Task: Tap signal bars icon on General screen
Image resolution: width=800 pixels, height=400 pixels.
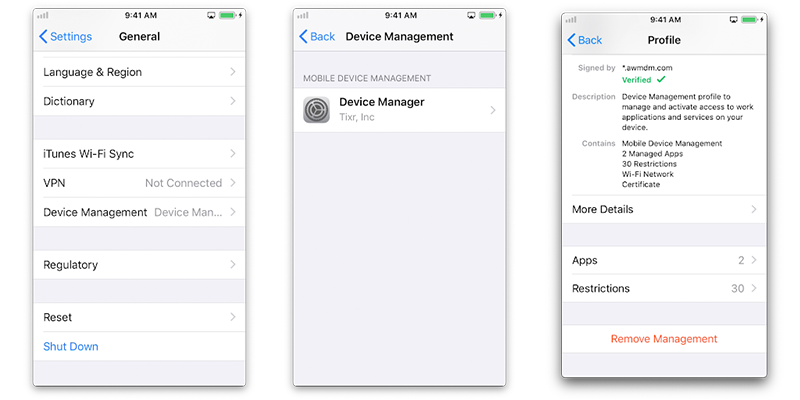Action: pos(43,16)
